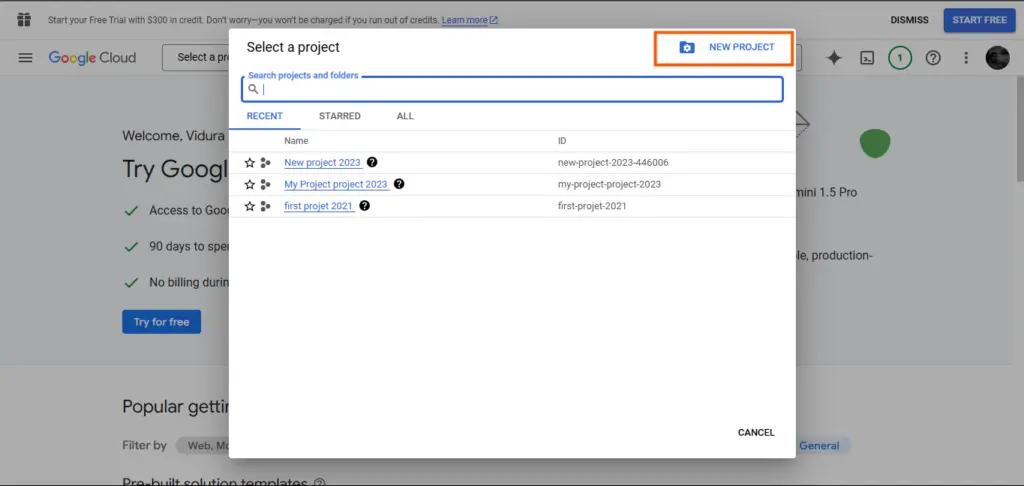Viewport: 1024px width, 486px height.
Task: Star the My Project project 2023 project
Action: 249,184
